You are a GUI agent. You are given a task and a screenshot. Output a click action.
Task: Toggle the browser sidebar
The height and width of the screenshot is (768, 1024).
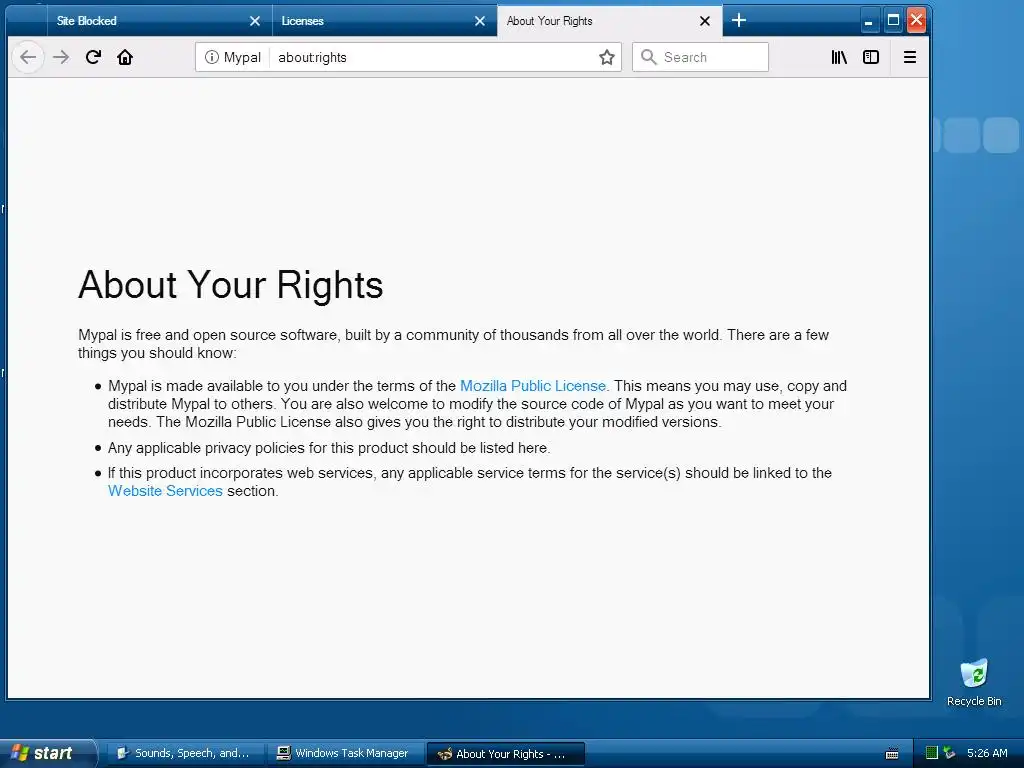pos(871,57)
